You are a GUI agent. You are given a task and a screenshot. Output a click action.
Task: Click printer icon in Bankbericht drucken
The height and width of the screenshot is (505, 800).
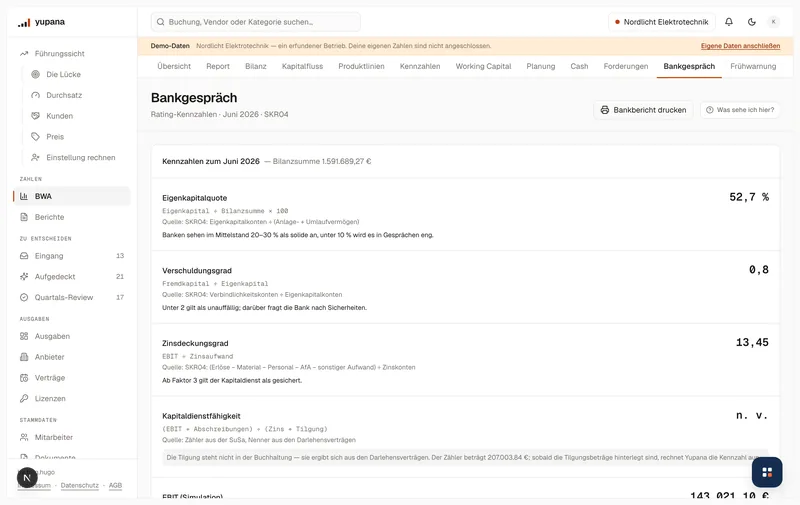pos(605,110)
